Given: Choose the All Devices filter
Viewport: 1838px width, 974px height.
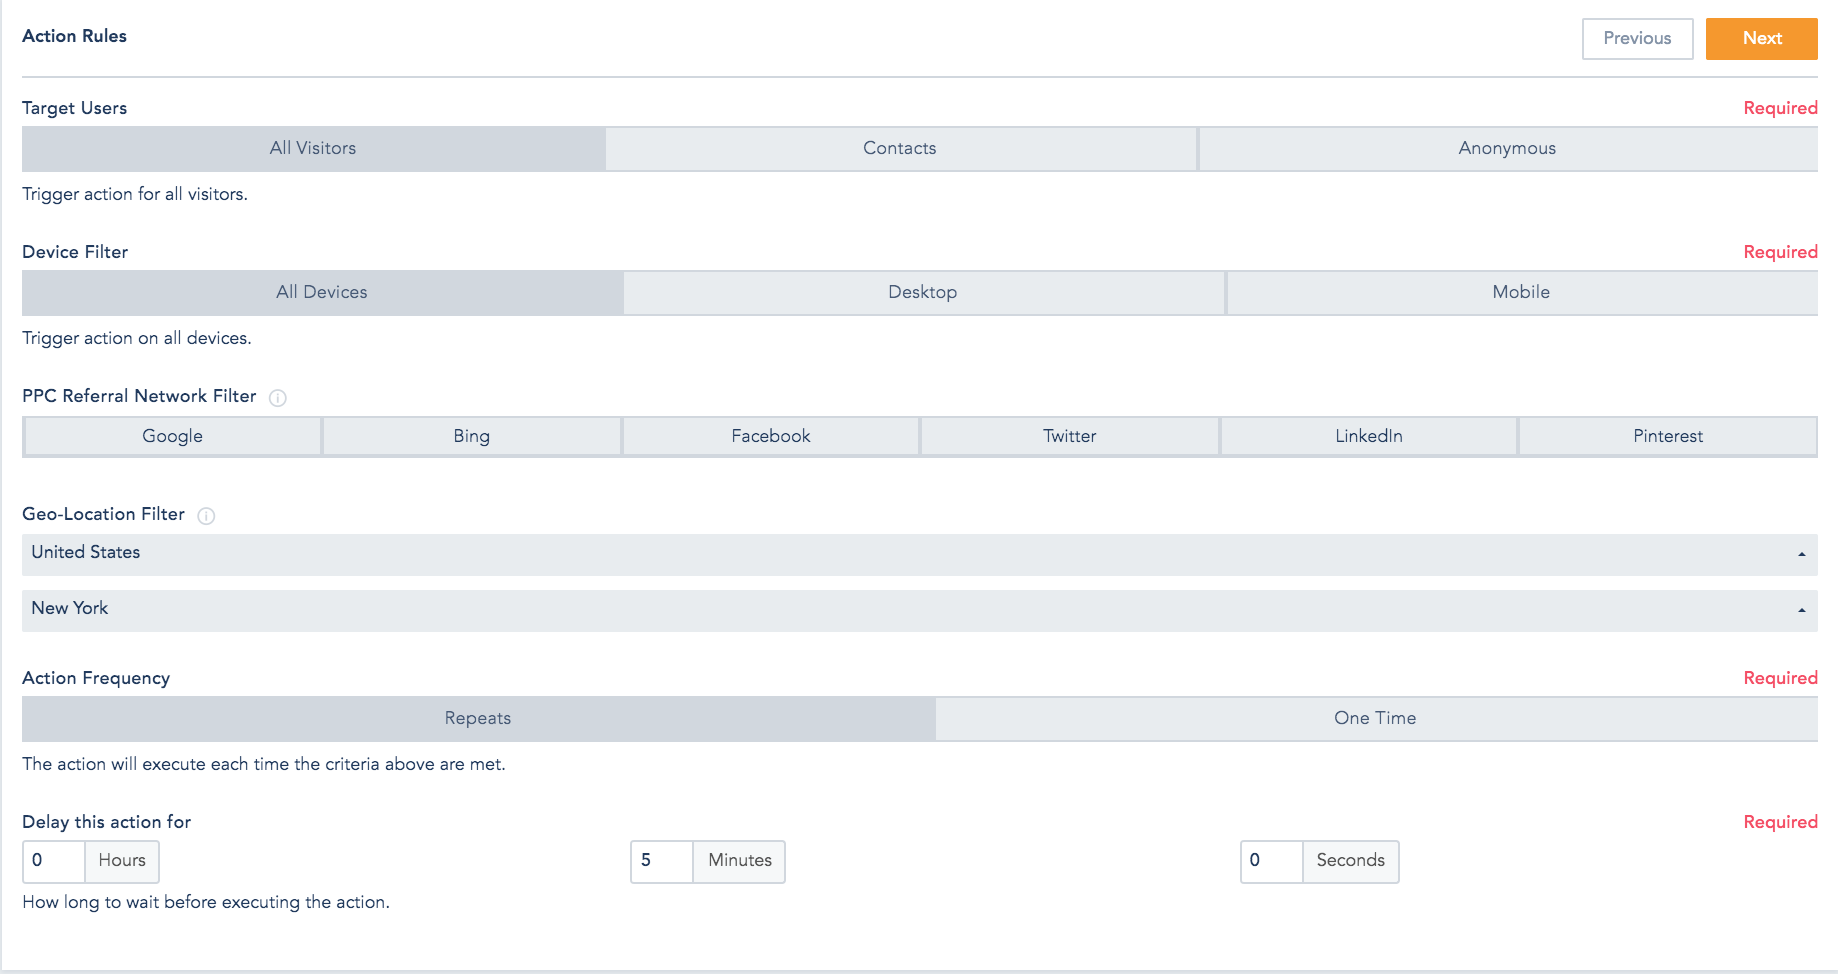Looking at the screenshot, I should coord(322,293).
